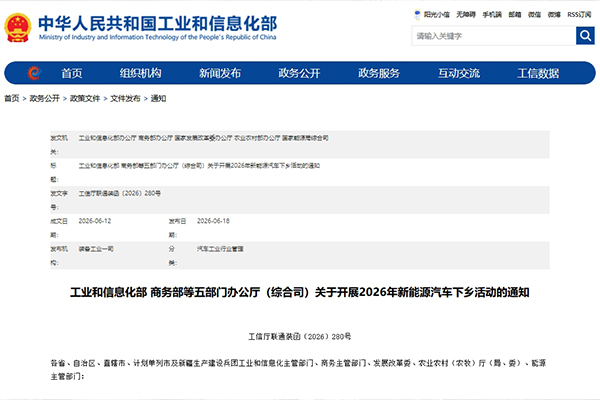Click the 手机端 mobile version link
Viewport: 600px width, 400px height.
pos(492,15)
